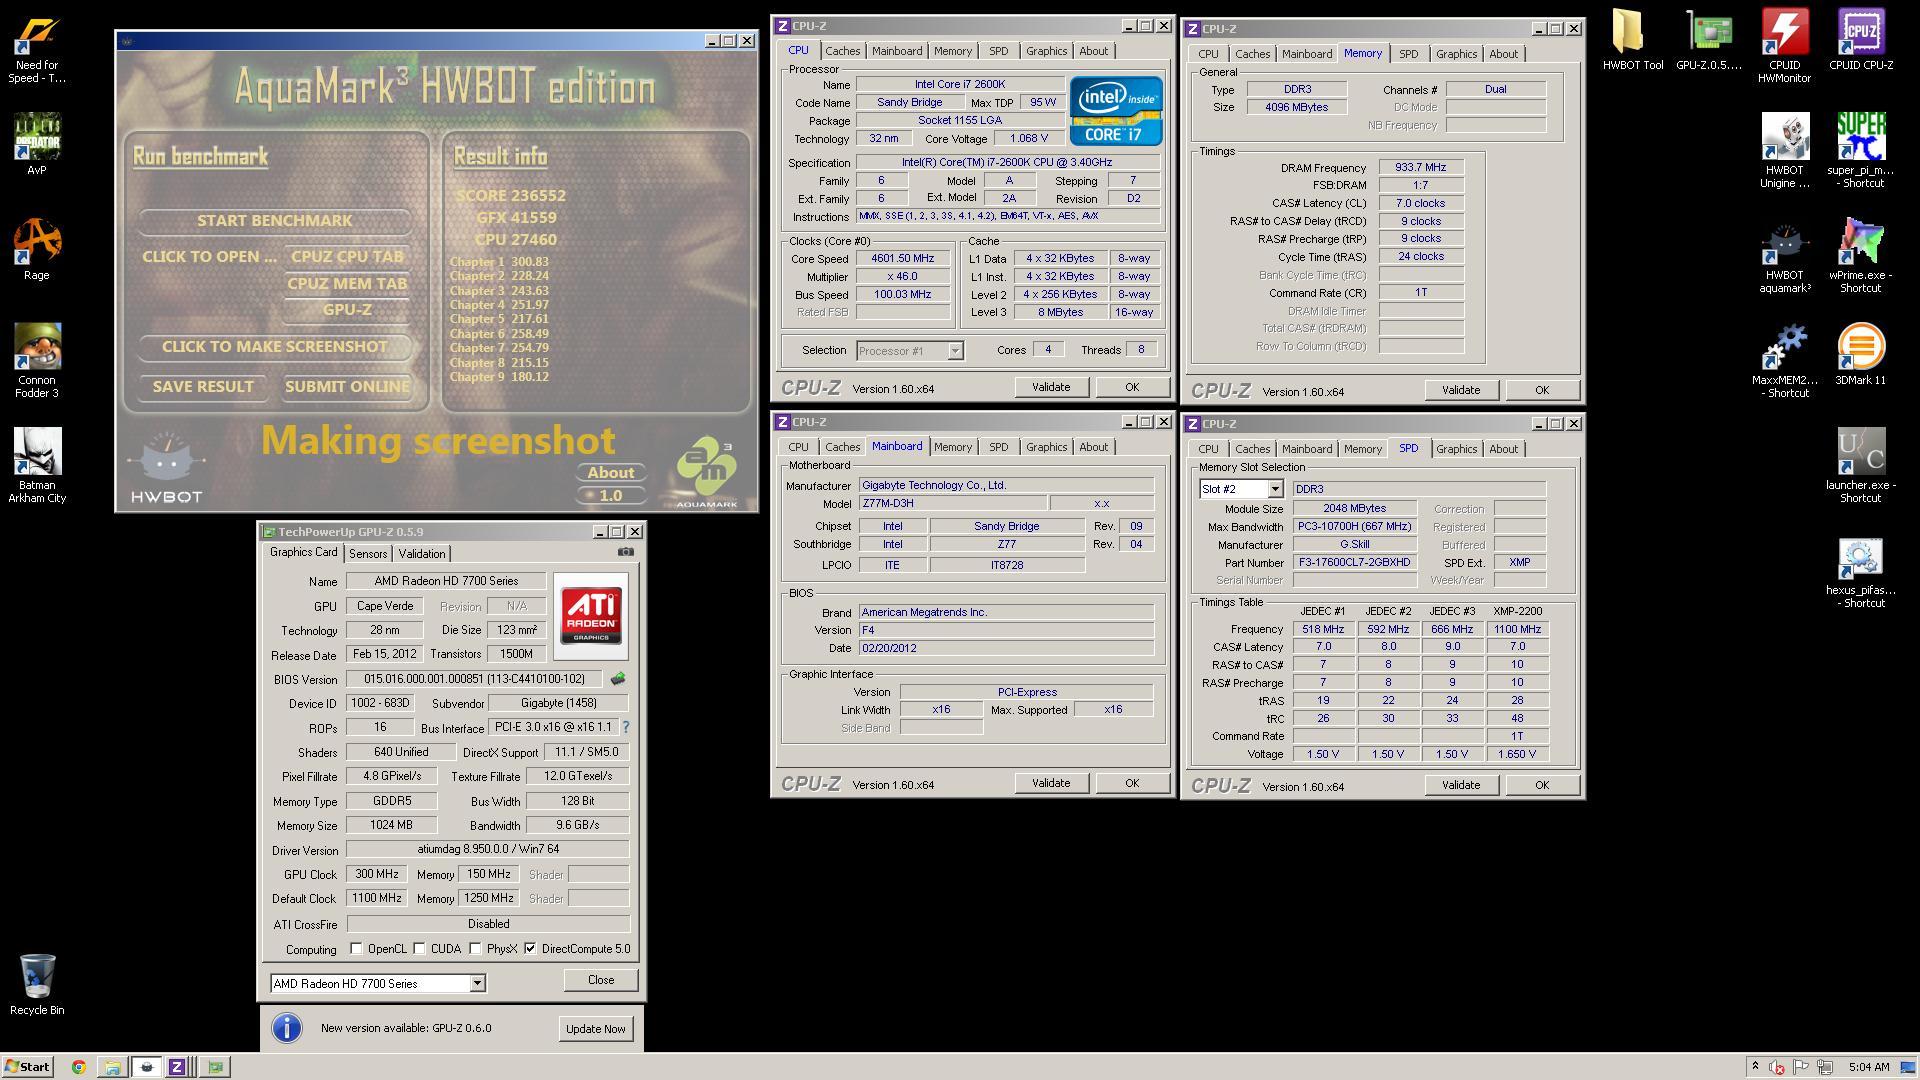
Task: Open super_pi_mod shortcut icon
Action: pos(1861,150)
